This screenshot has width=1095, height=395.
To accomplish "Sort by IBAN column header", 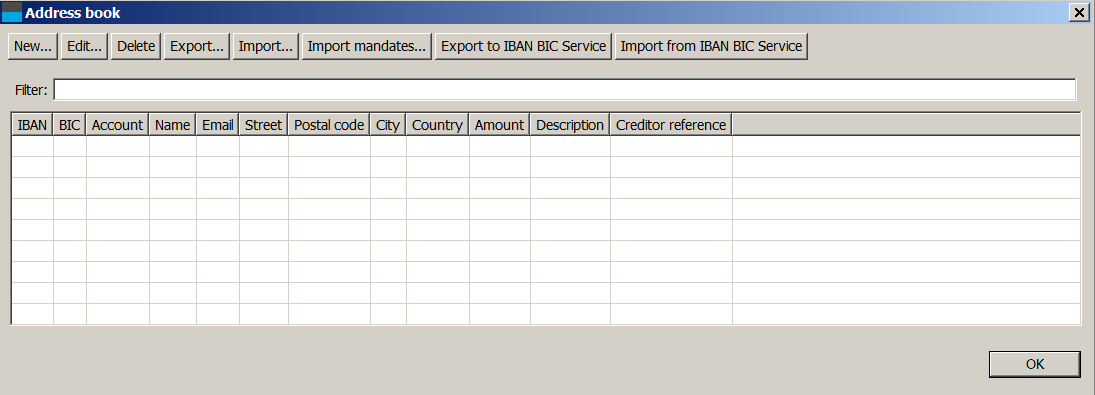I will (x=32, y=125).
